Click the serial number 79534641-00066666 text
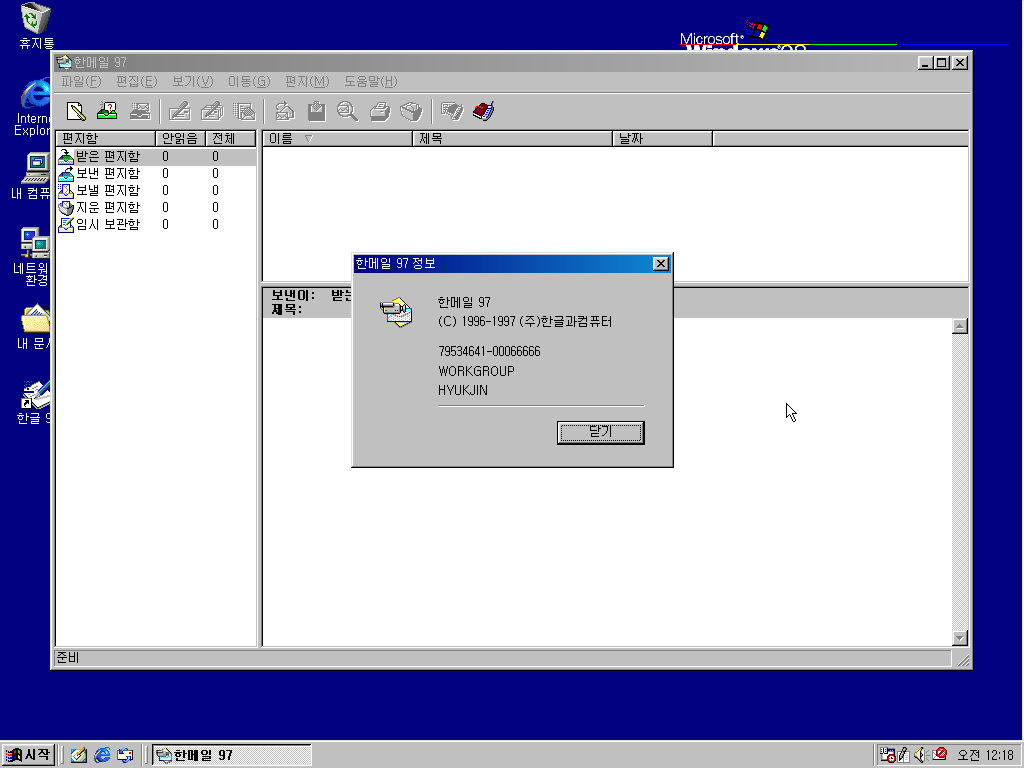This screenshot has width=1024, height=768. click(x=489, y=351)
